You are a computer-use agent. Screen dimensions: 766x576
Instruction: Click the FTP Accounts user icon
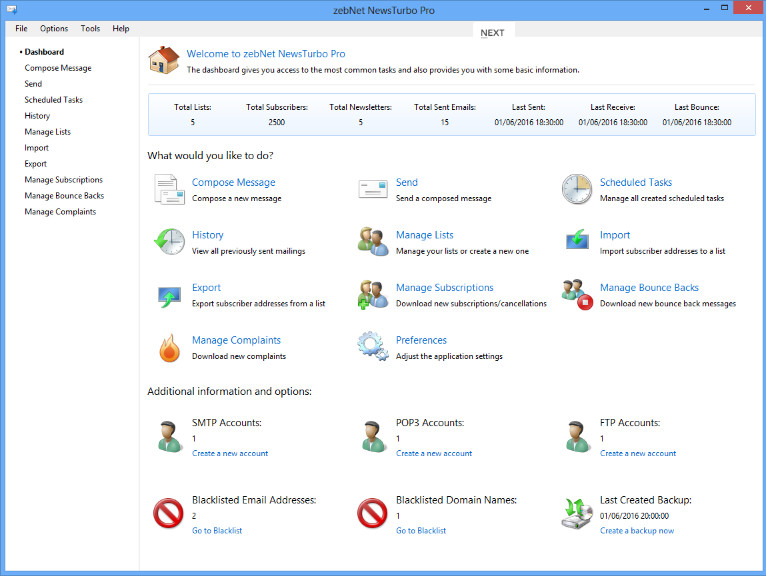point(577,437)
